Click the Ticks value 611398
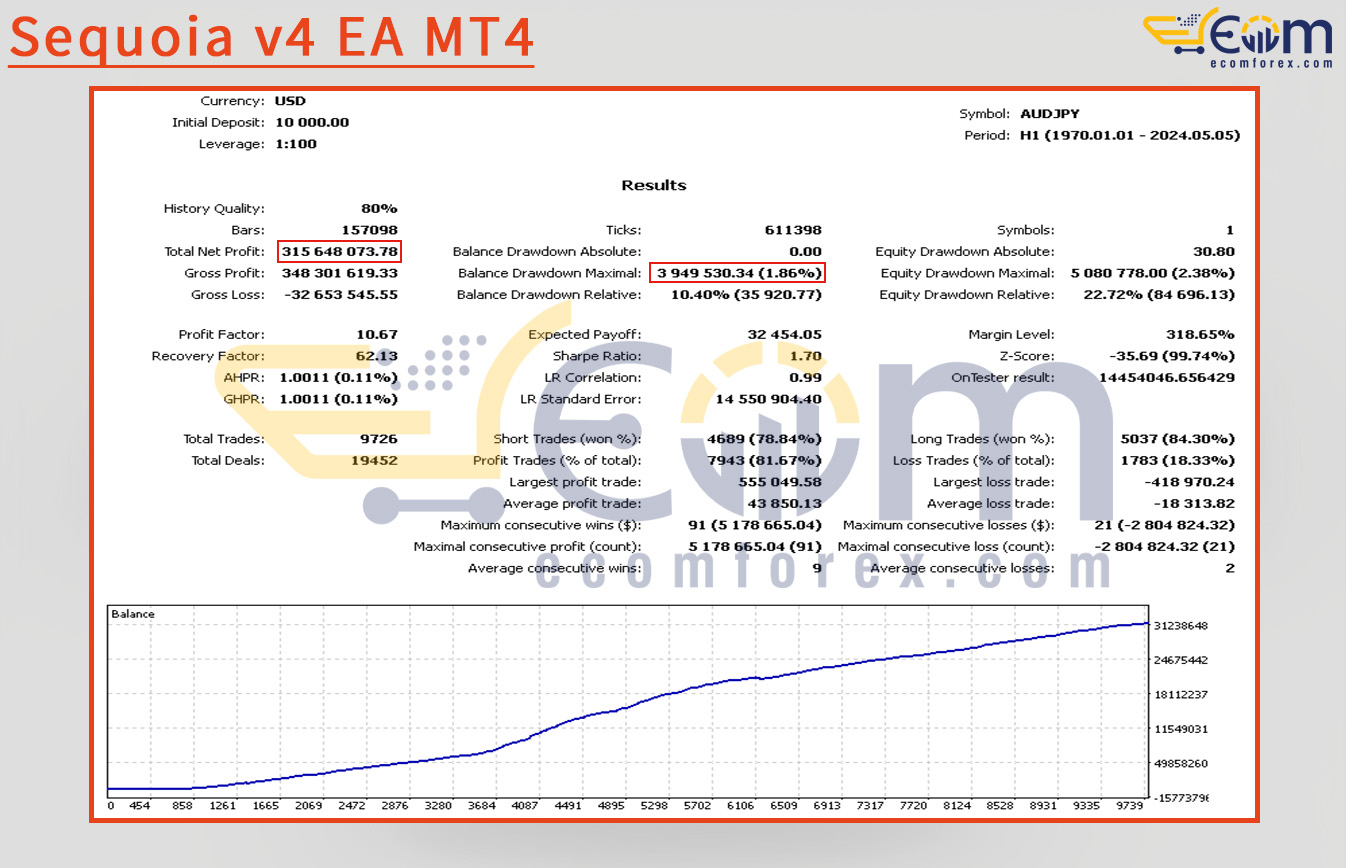This screenshot has width=1346, height=868. coord(794,230)
